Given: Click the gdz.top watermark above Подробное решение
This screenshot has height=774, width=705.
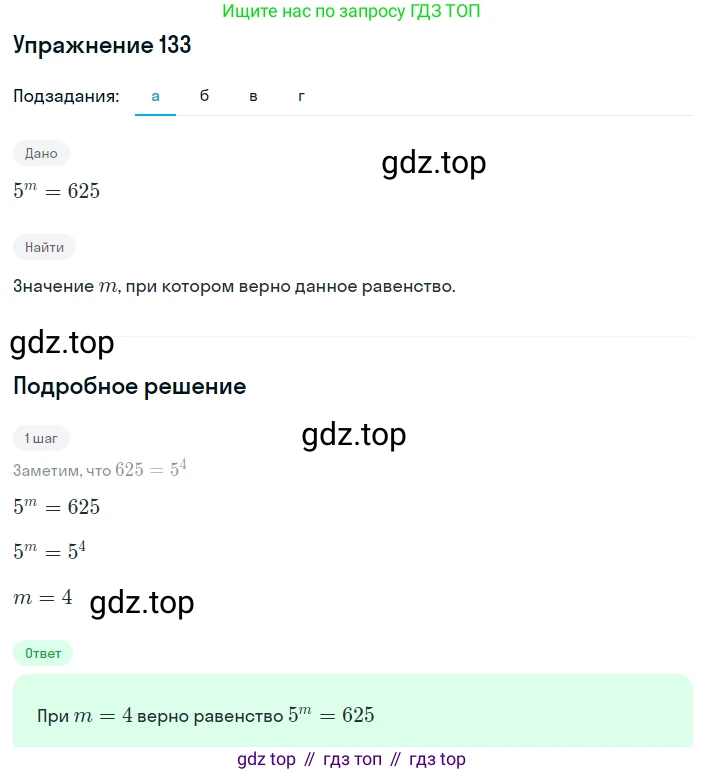Looking at the screenshot, I should 62,343.
